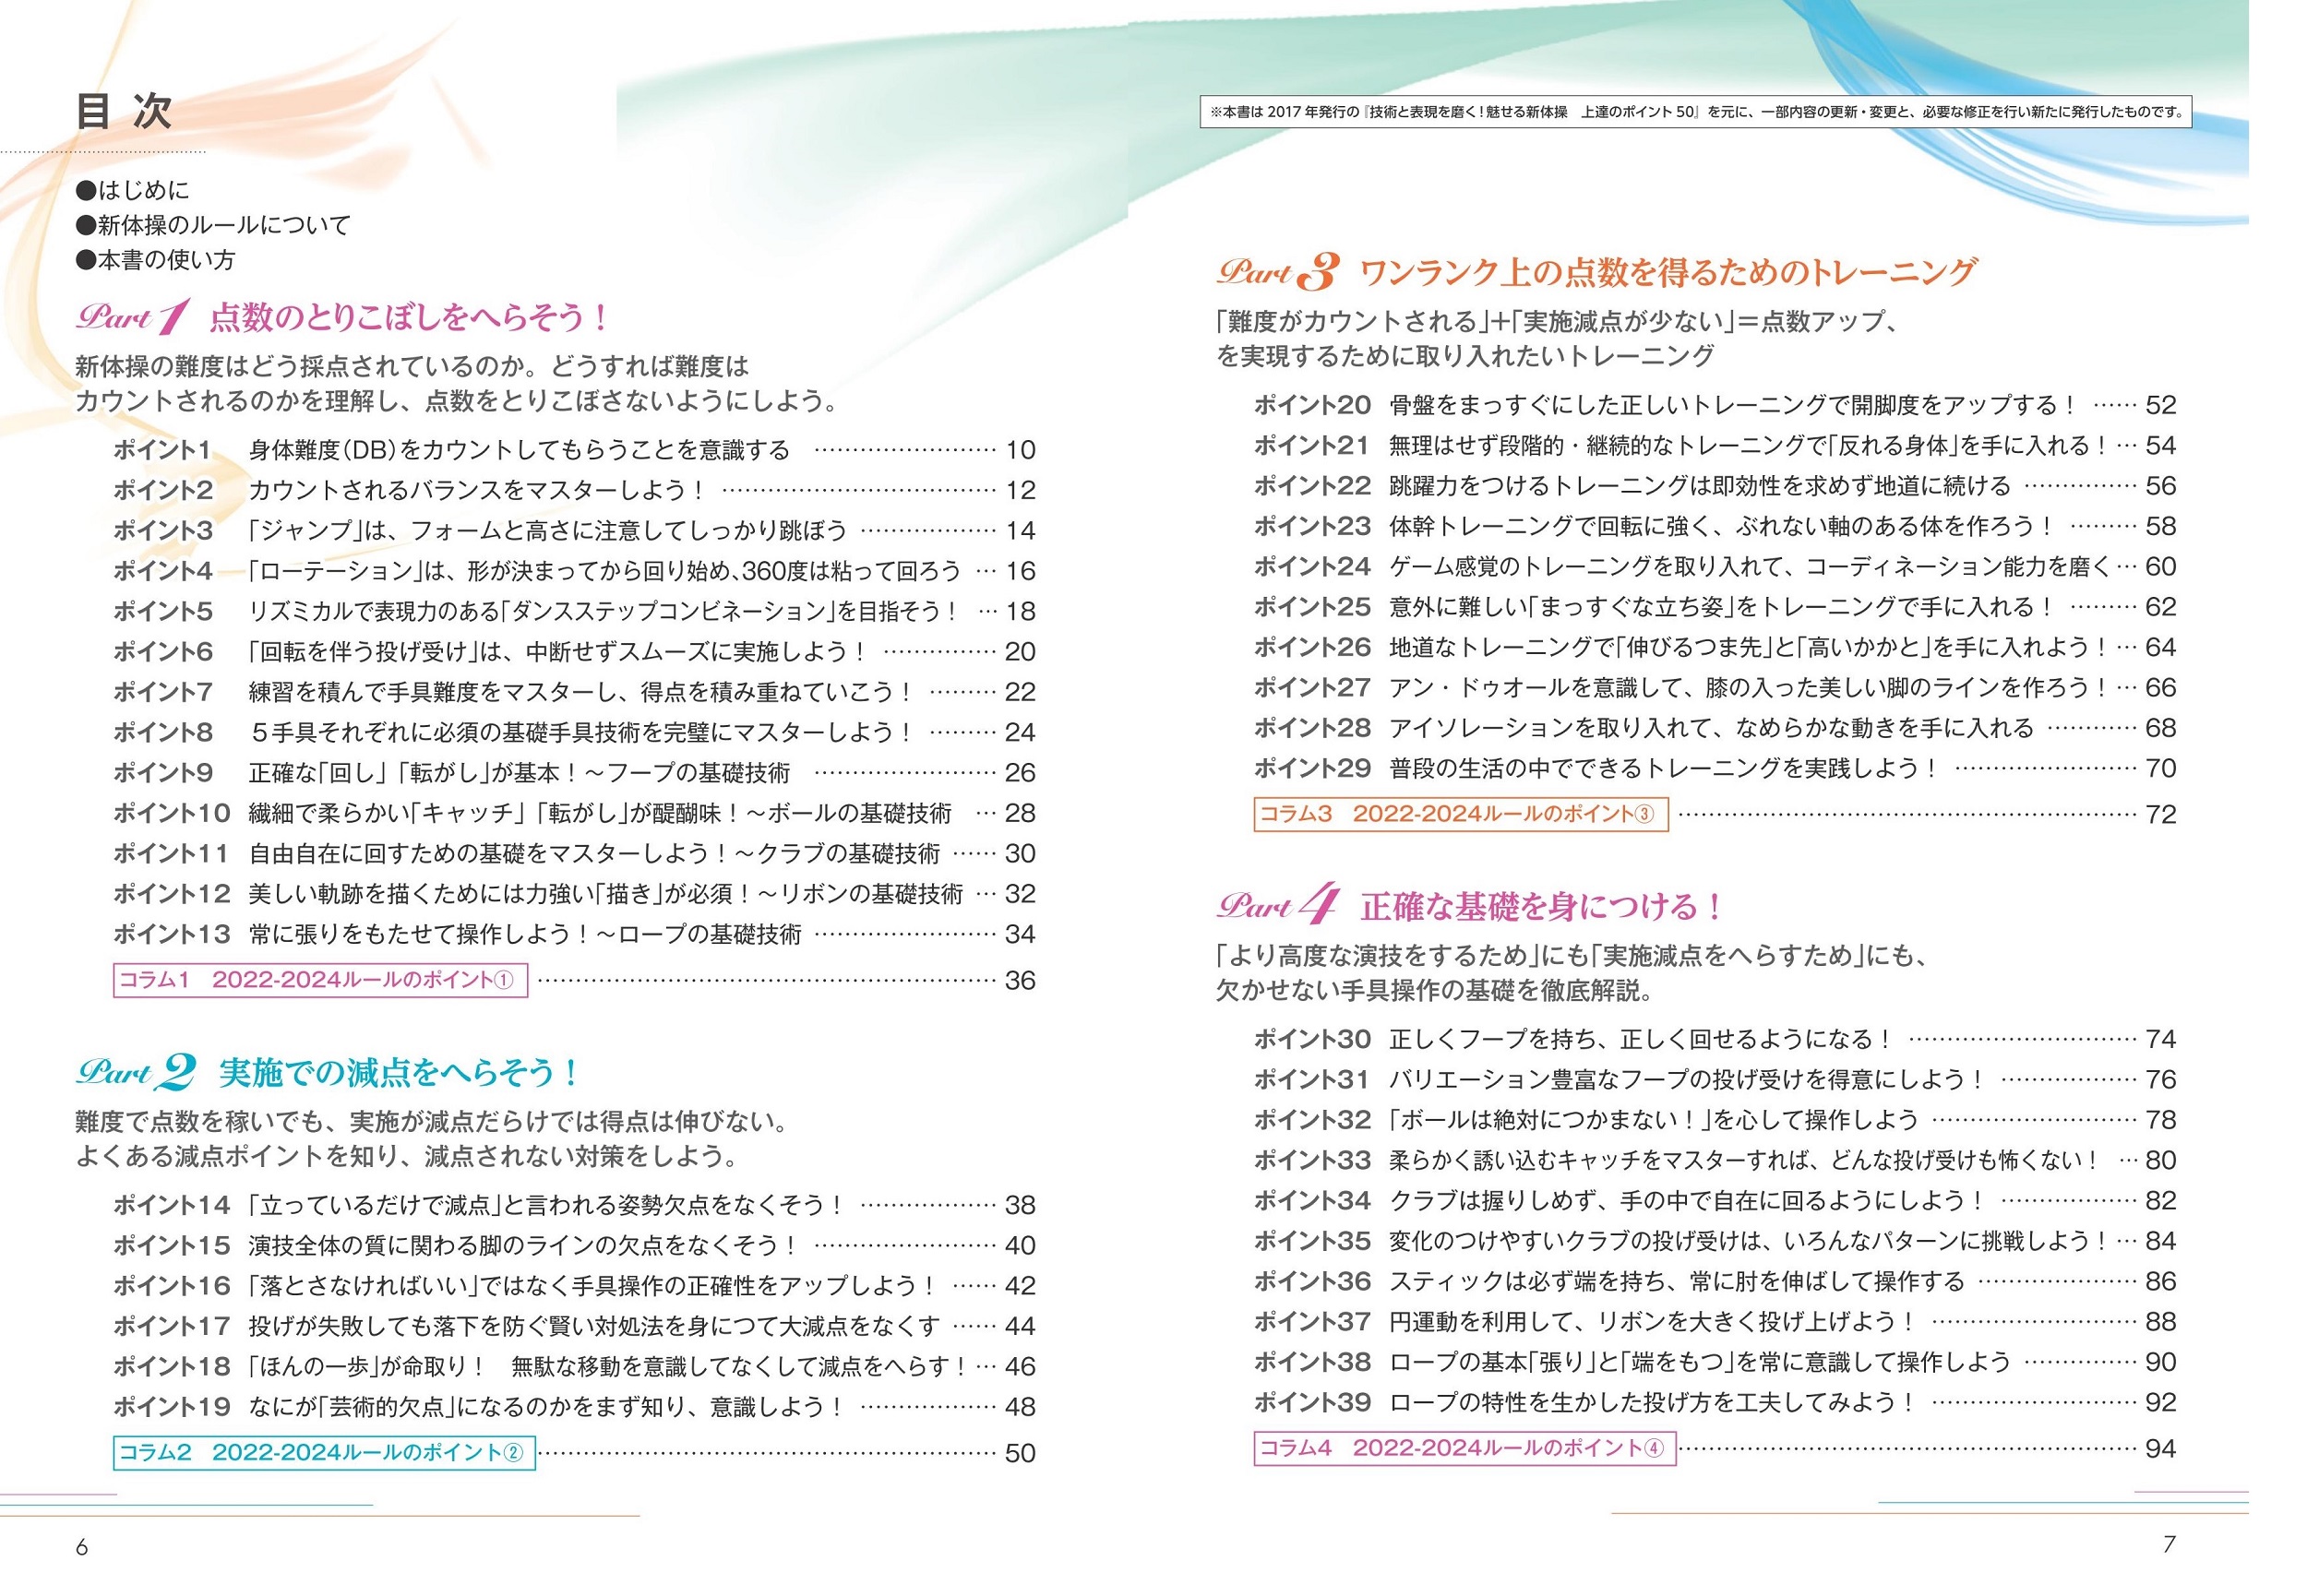Viewport: 2307px width, 1596px height.
Task: Open ポイント14 姿勢欠点 entry
Action: click(574, 1205)
